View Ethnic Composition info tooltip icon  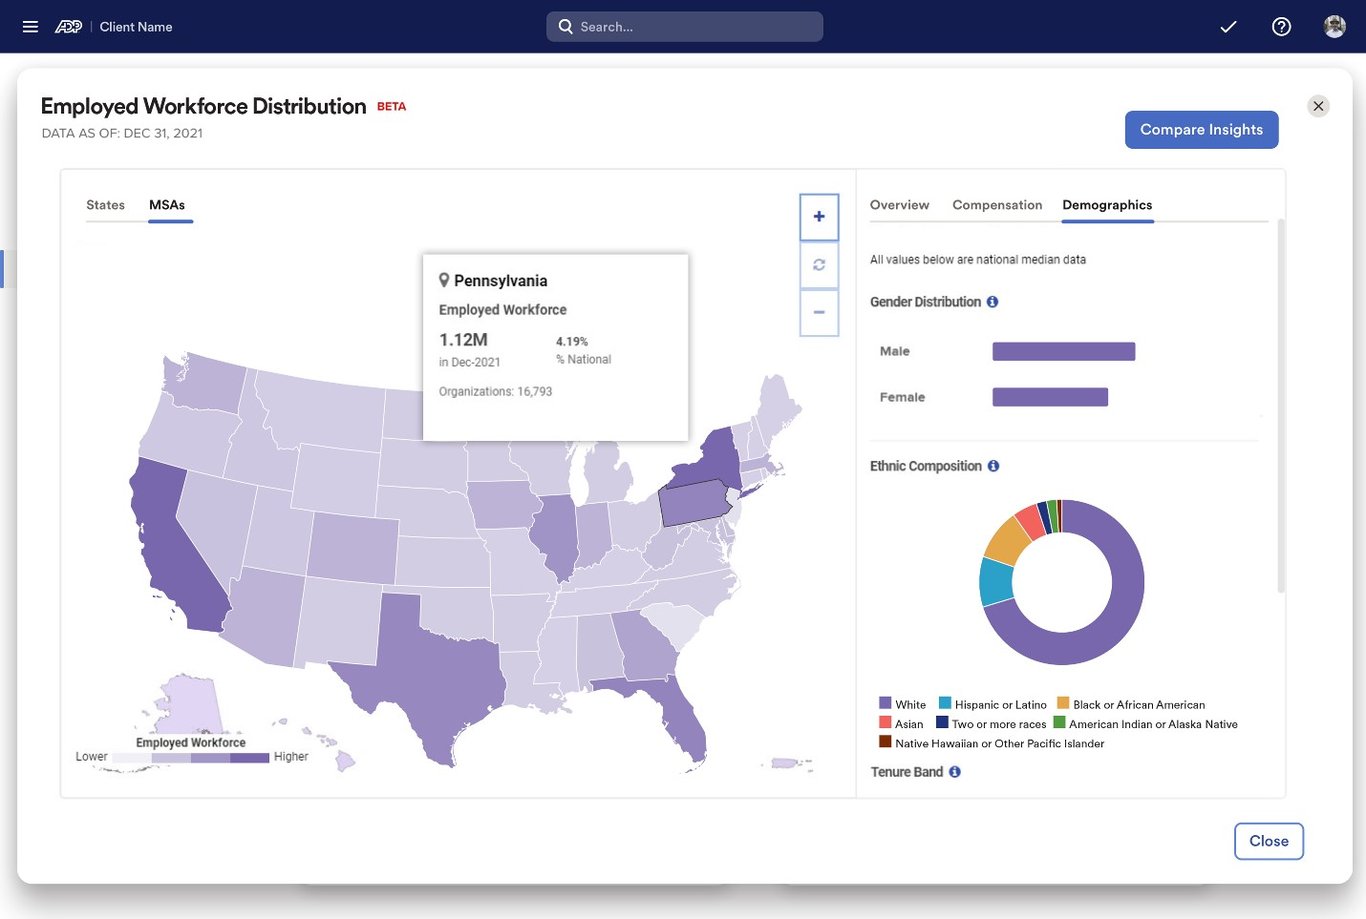[x=992, y=465]
